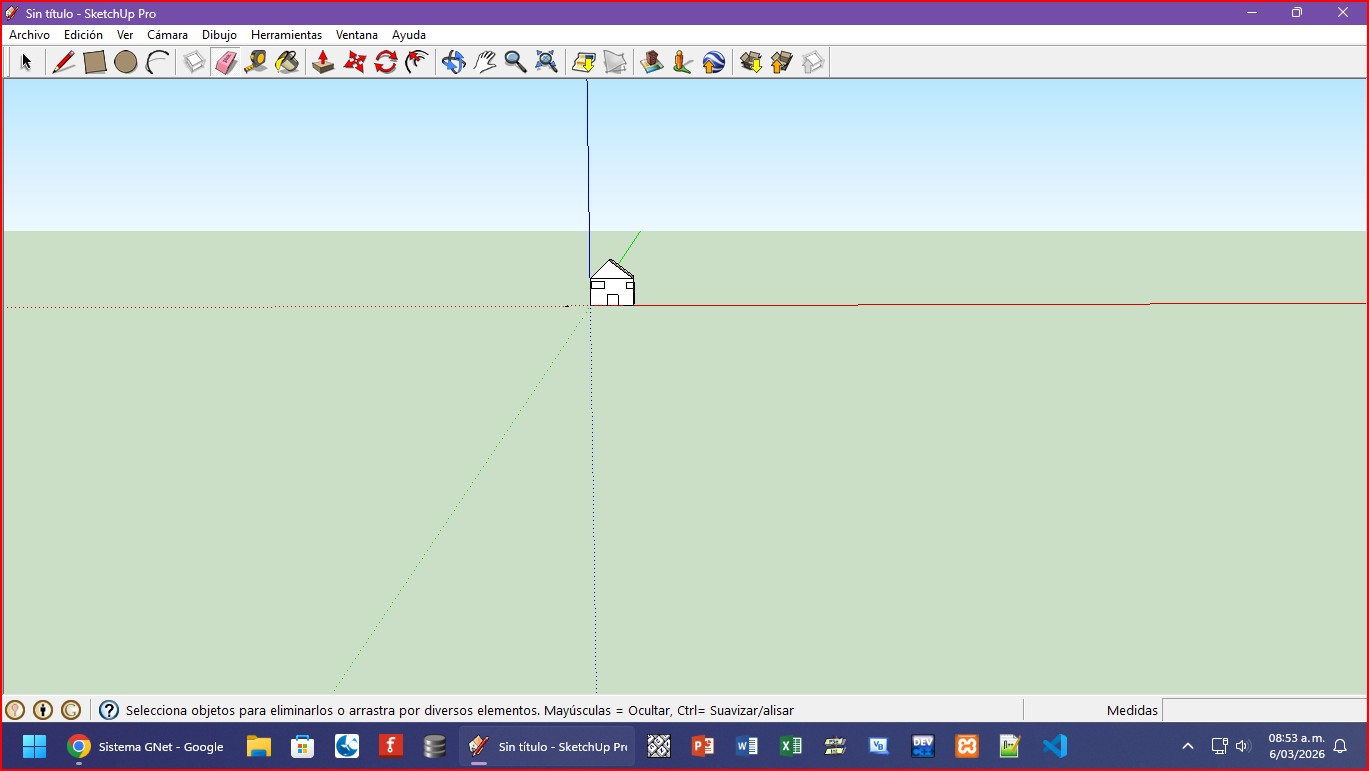Activate the Tape Measure tool
Image resolution: width=1369 pixels, height=771 pixels.
pos(256,62)
